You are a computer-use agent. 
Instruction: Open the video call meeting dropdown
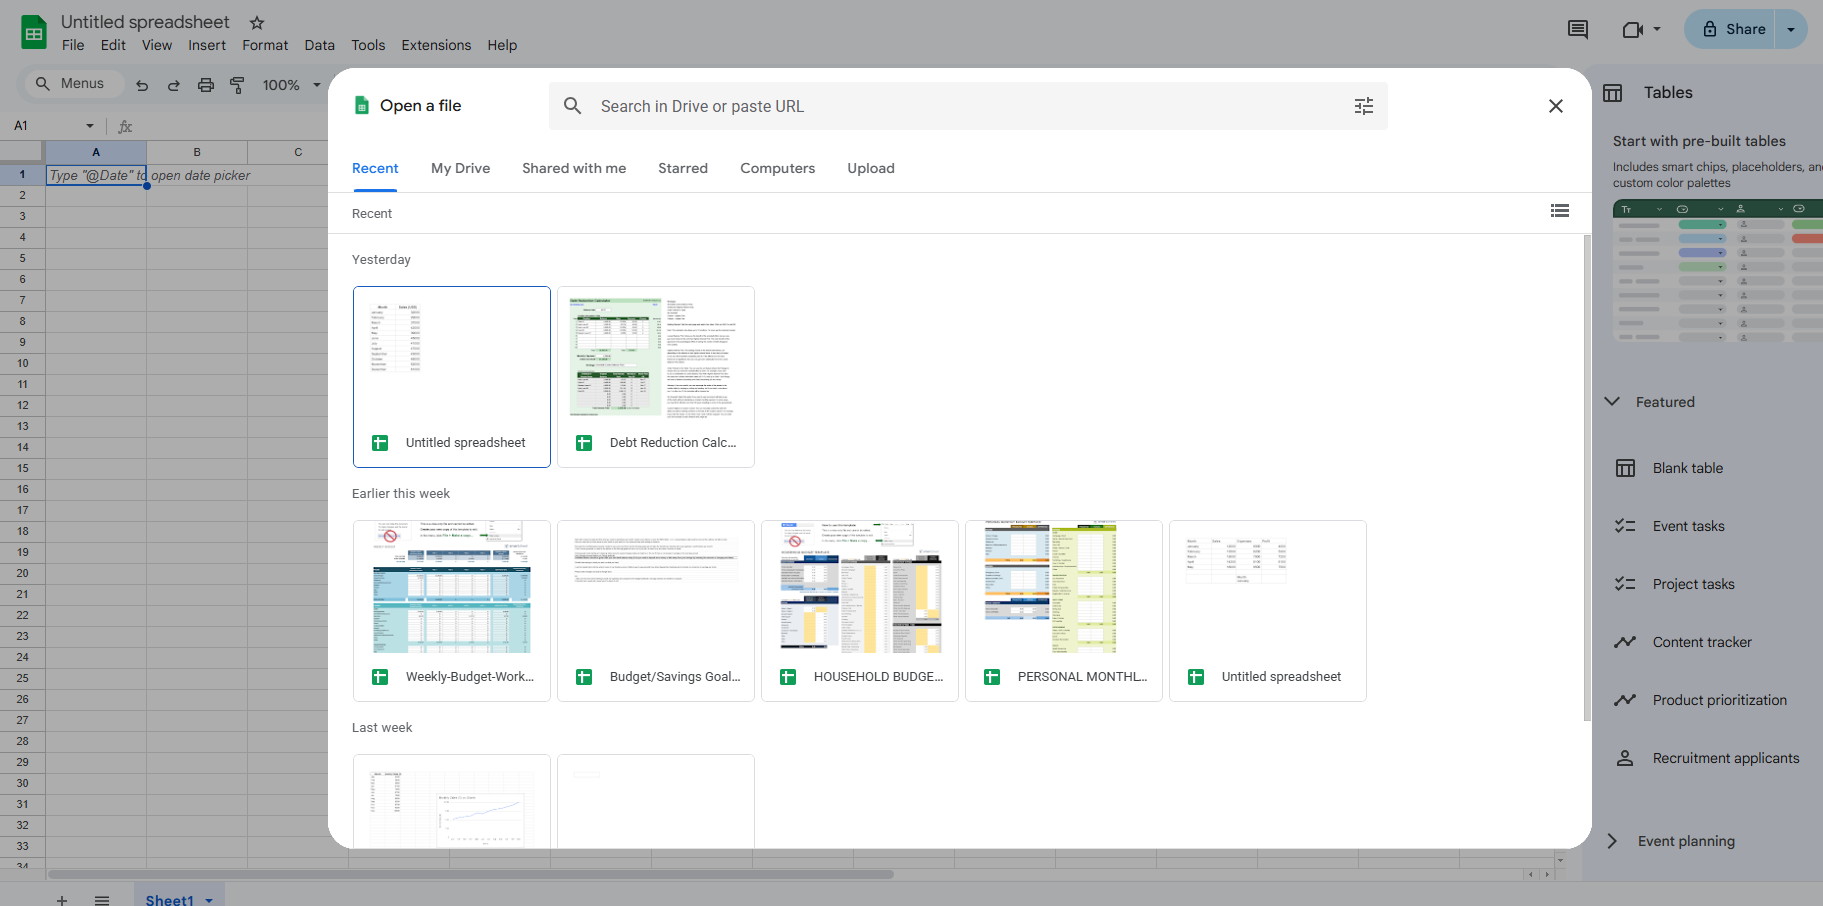pyautogui.click(x=1641, y=29)
